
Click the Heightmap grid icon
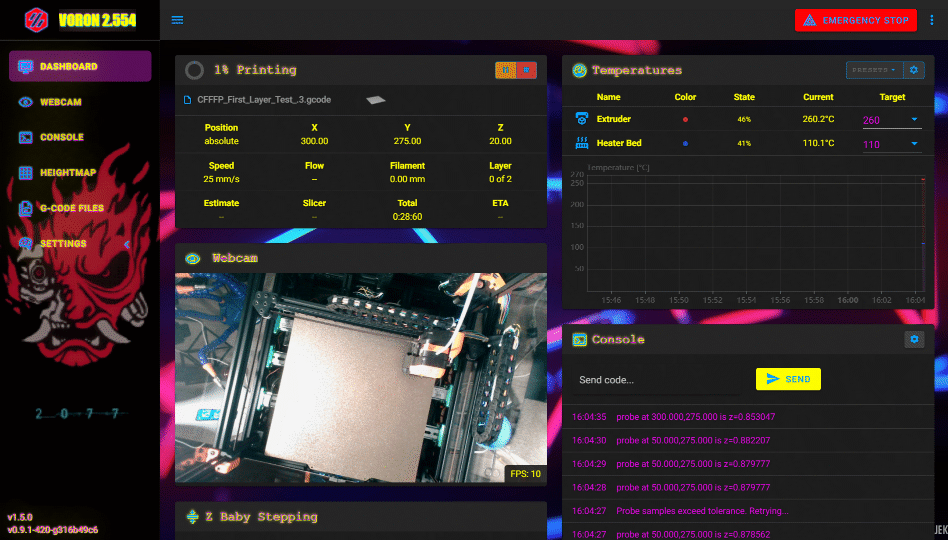pyautogui.click(x=25, y=173)
